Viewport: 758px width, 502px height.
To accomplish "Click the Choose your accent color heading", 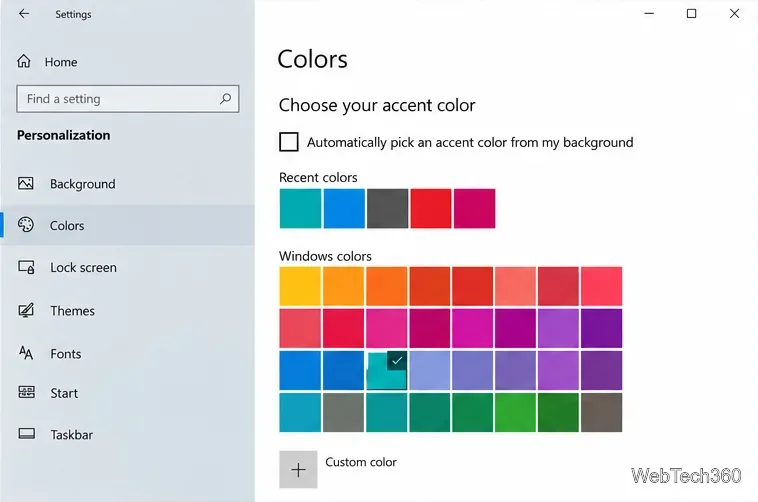I will coord(377,105).
